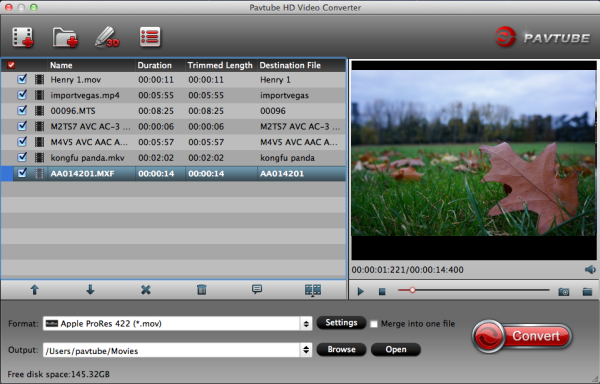This screenshot has height=384, width=600.
Task: Mute preview with speaker icon
Action: tap(590, 270)
